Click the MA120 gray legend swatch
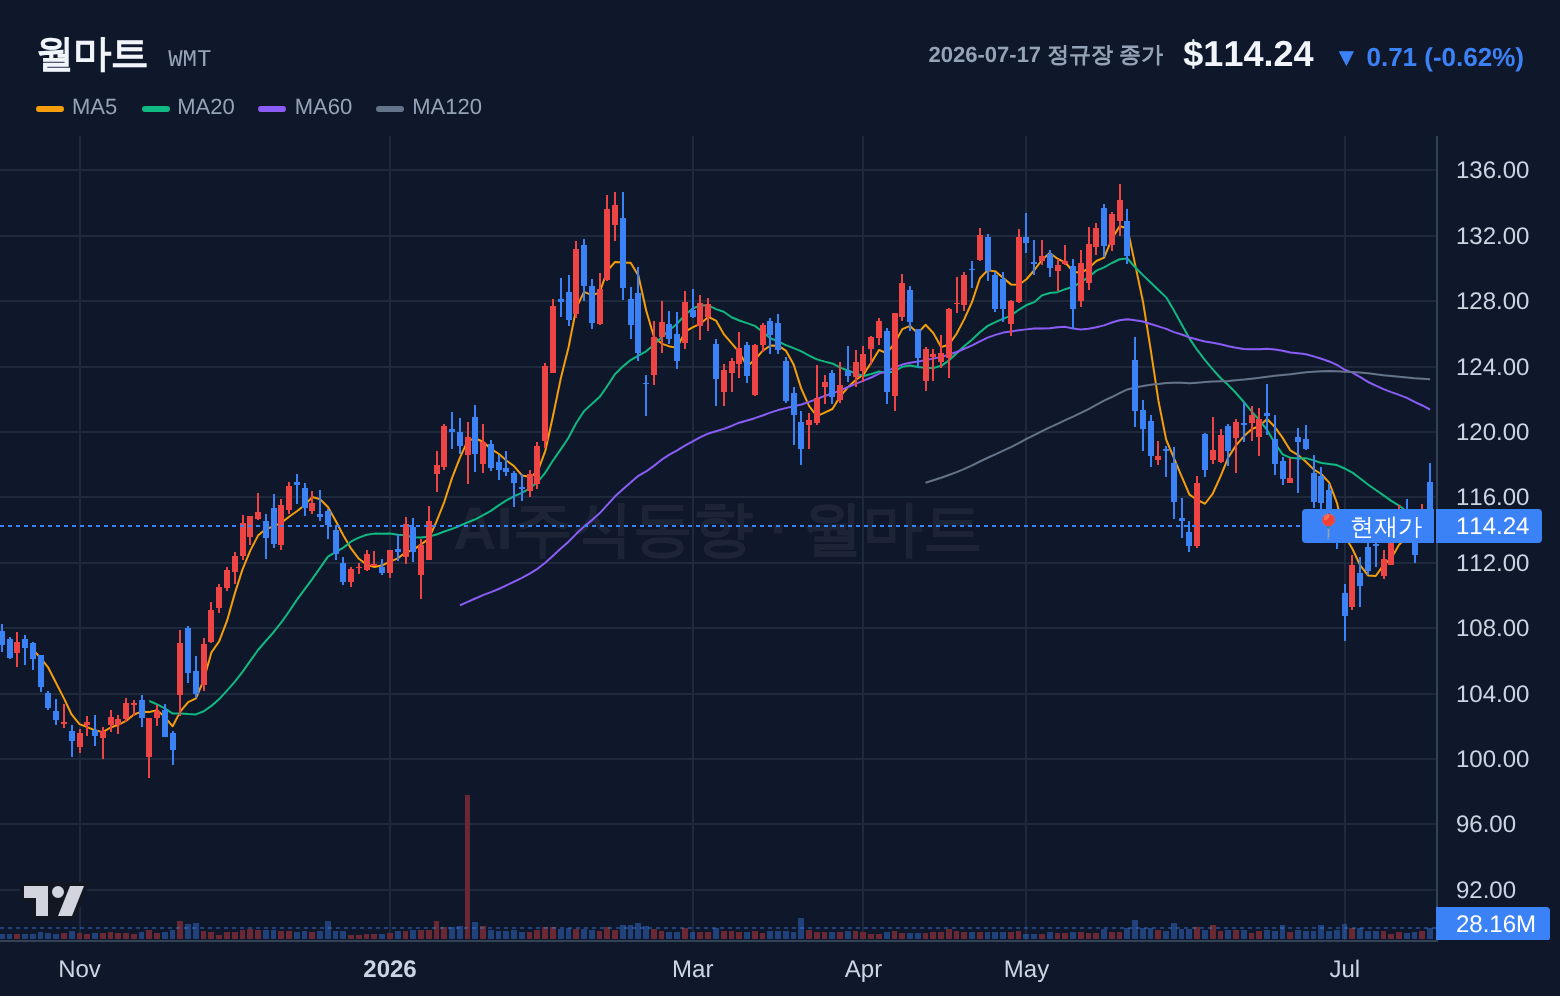 point(390,108)
